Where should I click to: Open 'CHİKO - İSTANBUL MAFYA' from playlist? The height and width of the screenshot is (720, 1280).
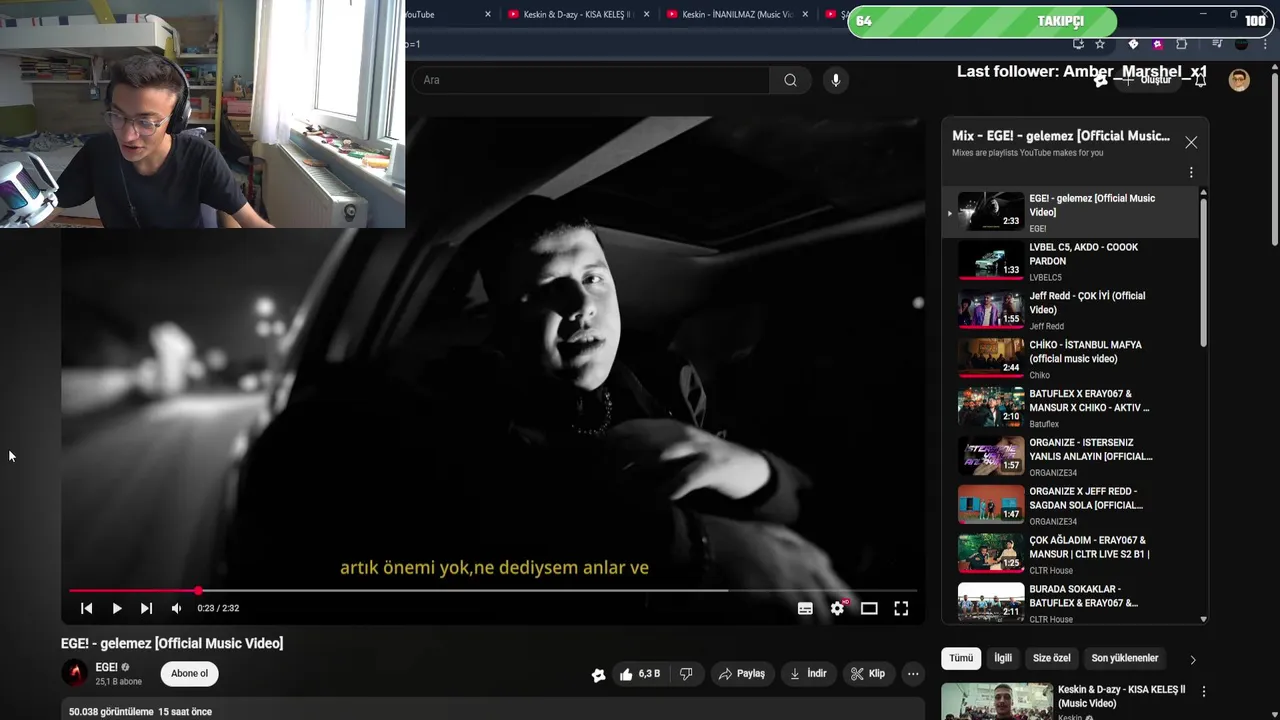click(1070, 359)
